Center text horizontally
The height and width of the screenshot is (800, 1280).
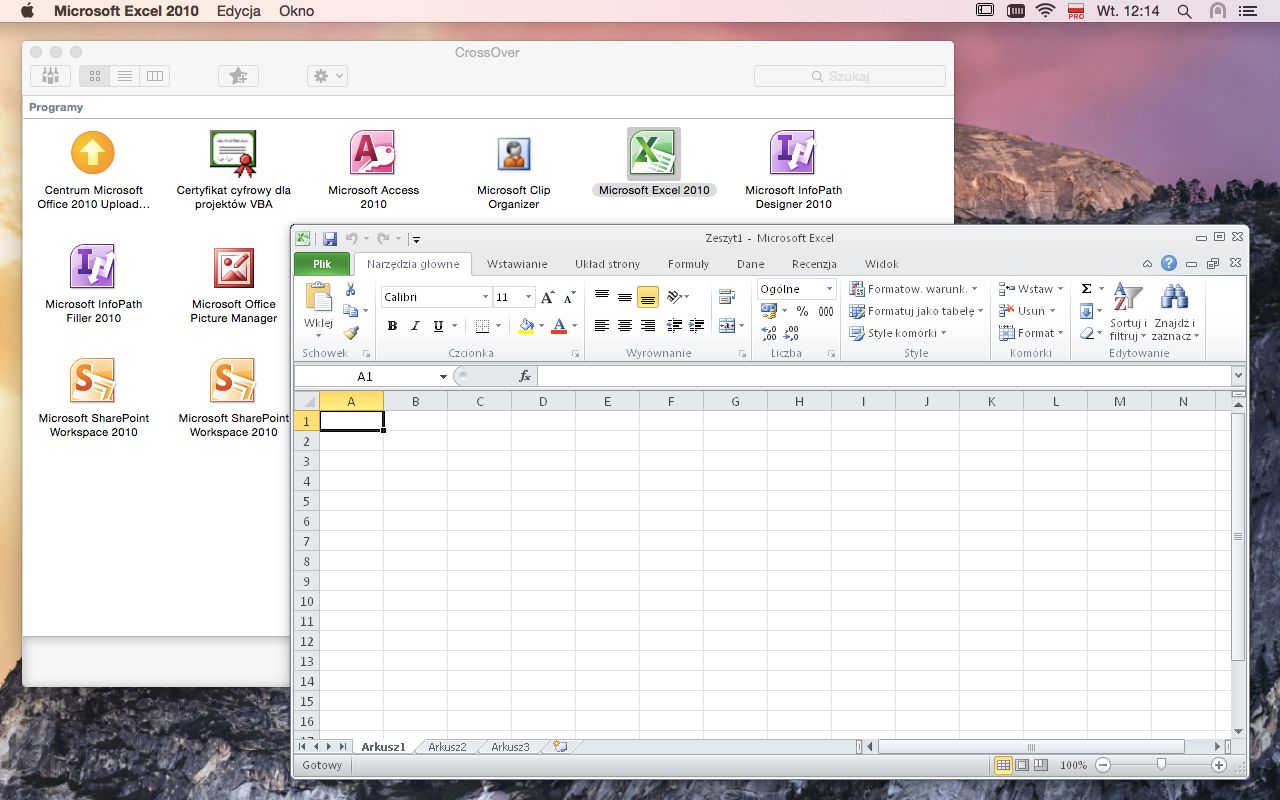click(625, 326)
